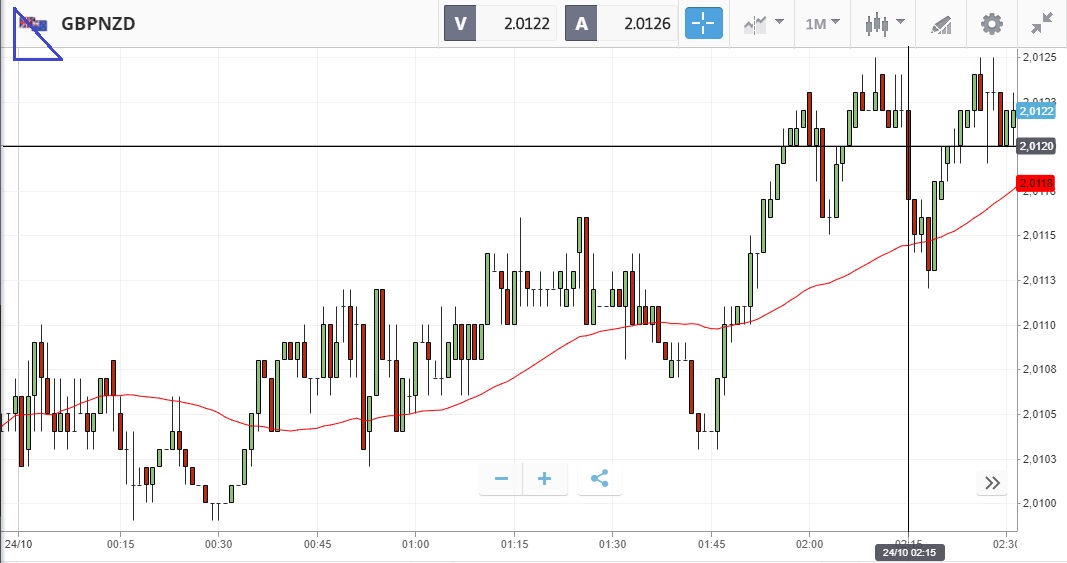Screen dimensions: 1067x563
Task: Zoom out with the minus button
Action: 501,479
